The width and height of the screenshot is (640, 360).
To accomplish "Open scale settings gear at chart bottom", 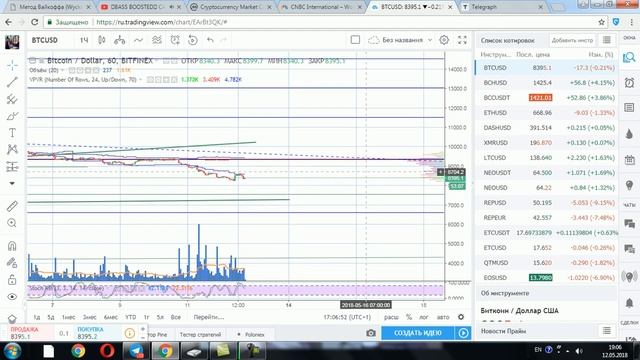I will click(x=461, y=317).
